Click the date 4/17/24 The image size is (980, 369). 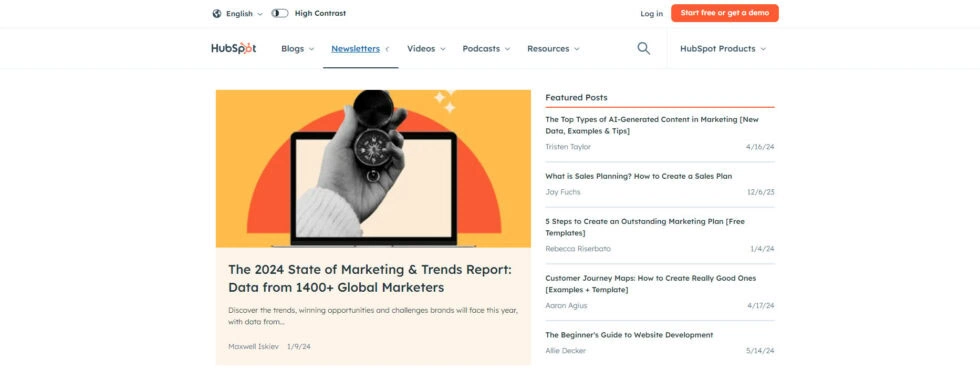pyautogui.click(x=761, y=305)
